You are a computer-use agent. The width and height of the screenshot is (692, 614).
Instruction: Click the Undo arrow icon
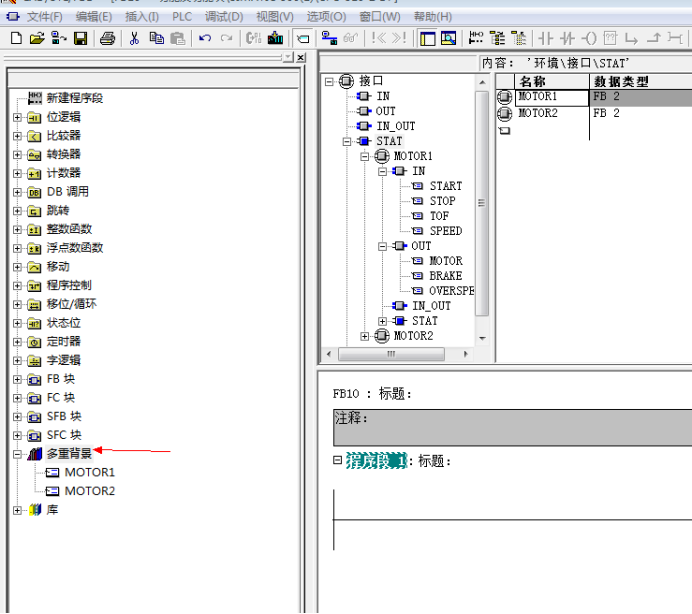205,38
